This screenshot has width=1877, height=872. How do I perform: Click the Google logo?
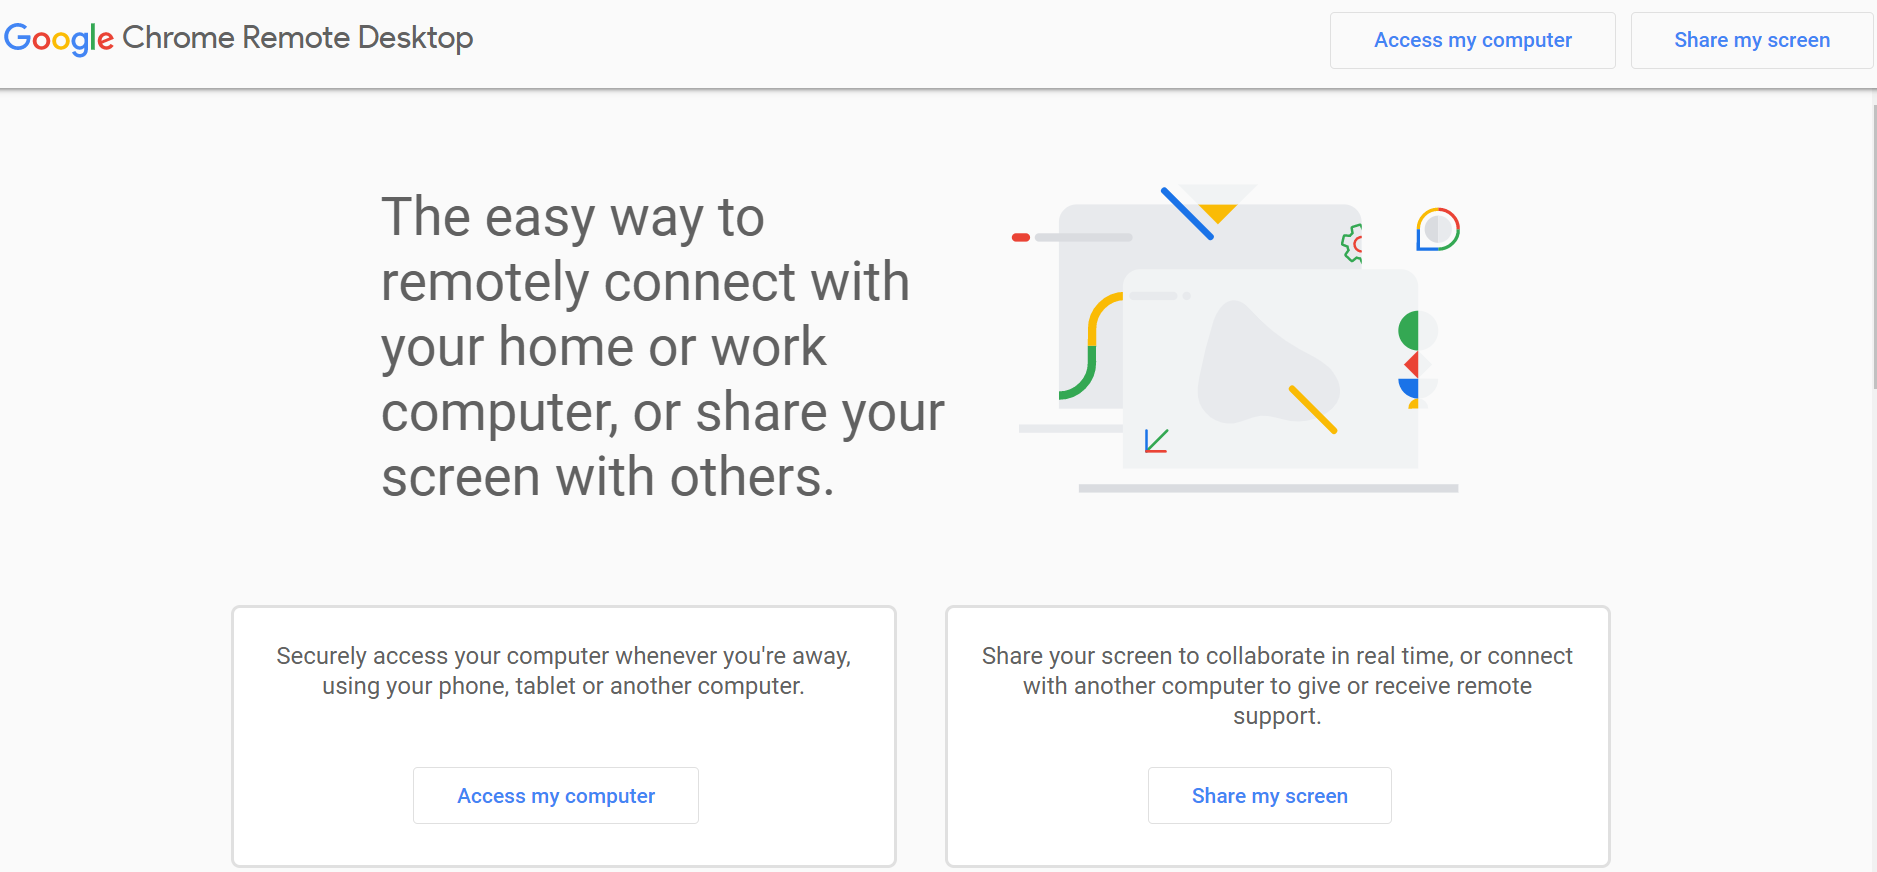tap(58, 38)
